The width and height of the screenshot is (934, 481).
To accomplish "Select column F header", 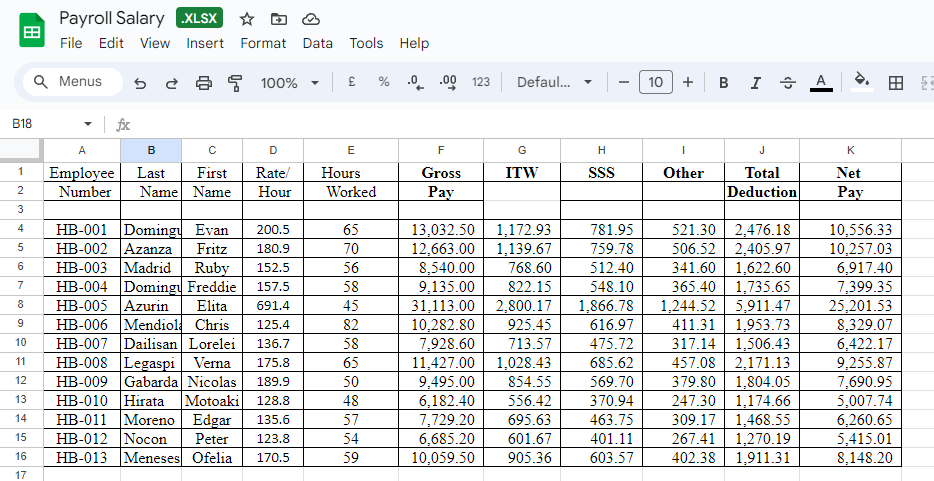I will [441, 151].
